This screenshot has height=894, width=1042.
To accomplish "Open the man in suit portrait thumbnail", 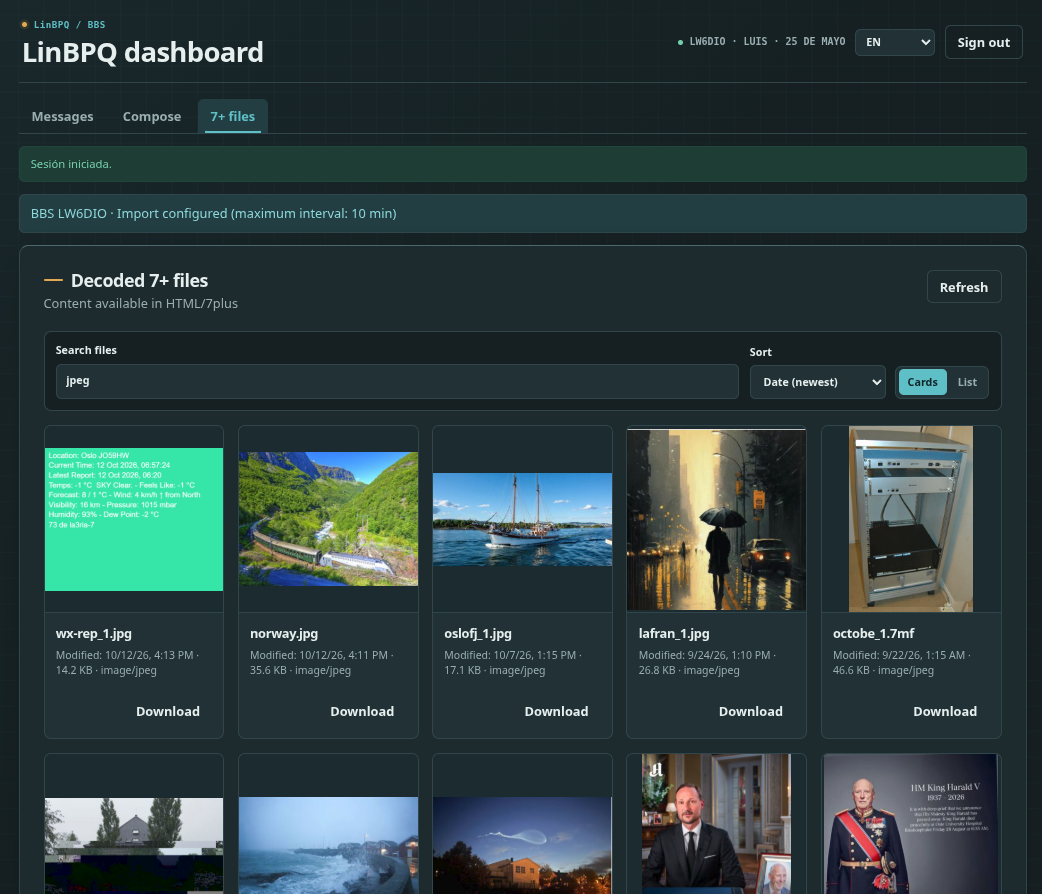I will (x=716, y=824).
